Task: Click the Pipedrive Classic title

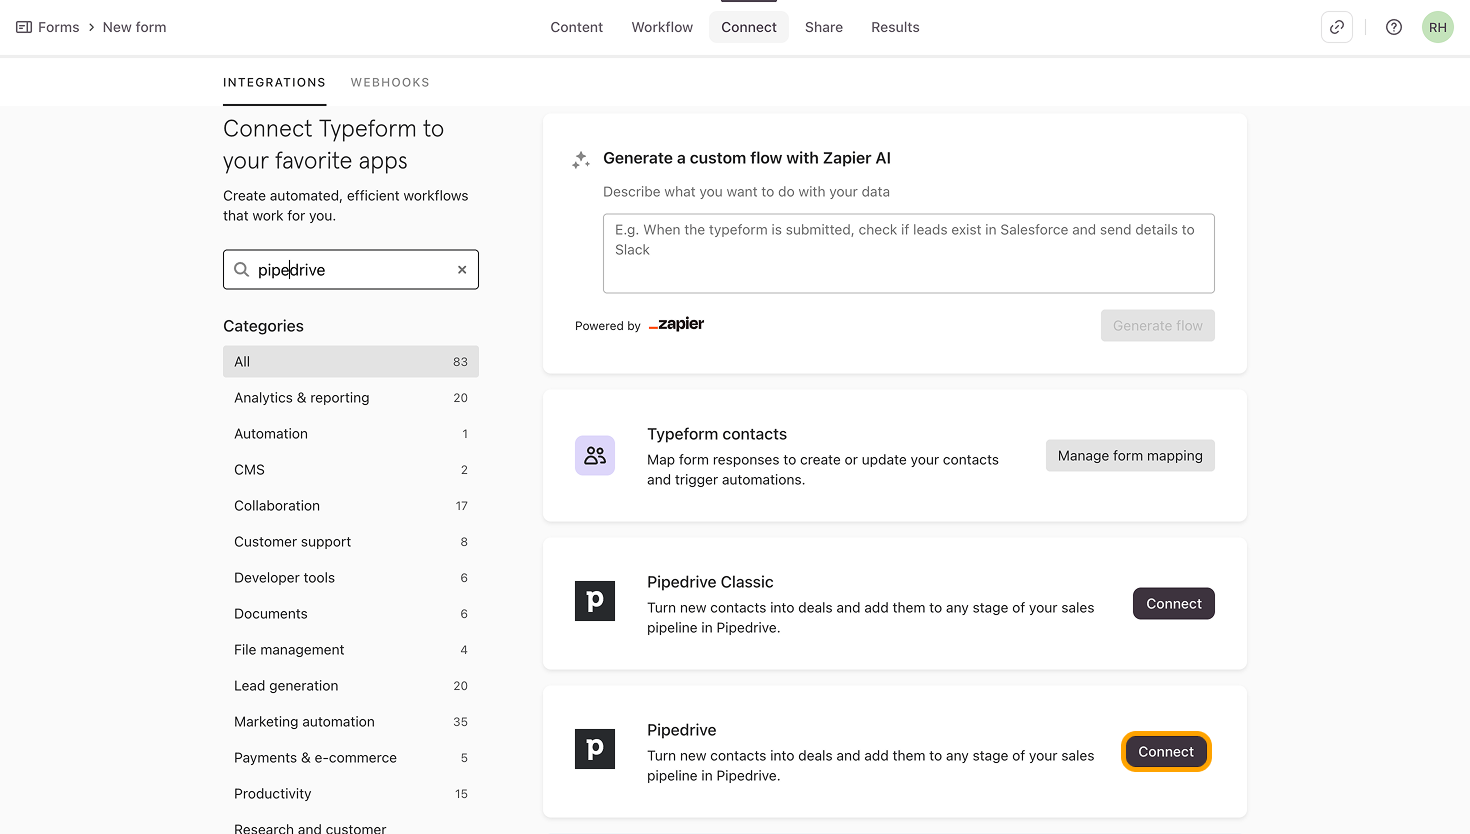Action: (x=710, y=582)
